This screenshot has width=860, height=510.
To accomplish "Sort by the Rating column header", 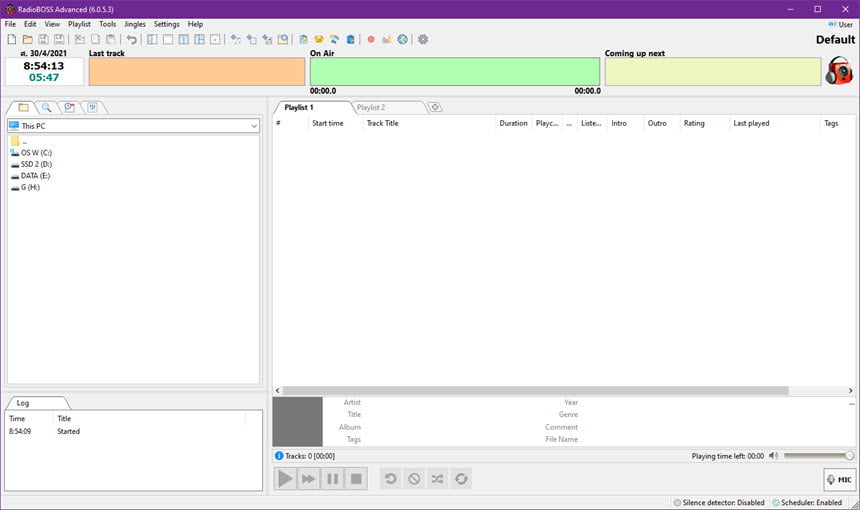I will click(694, 123).
